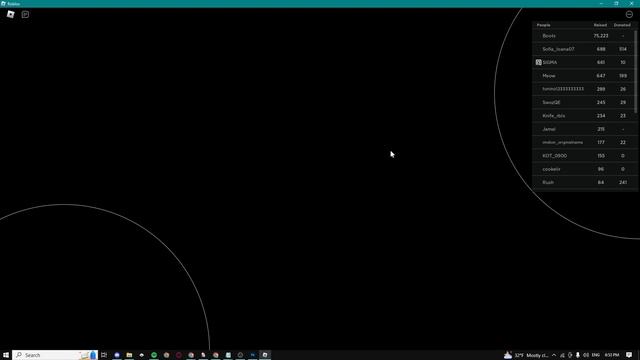Click the leaderboard scrollbar
Screen dimensions: 640x360
coord(636,71)
